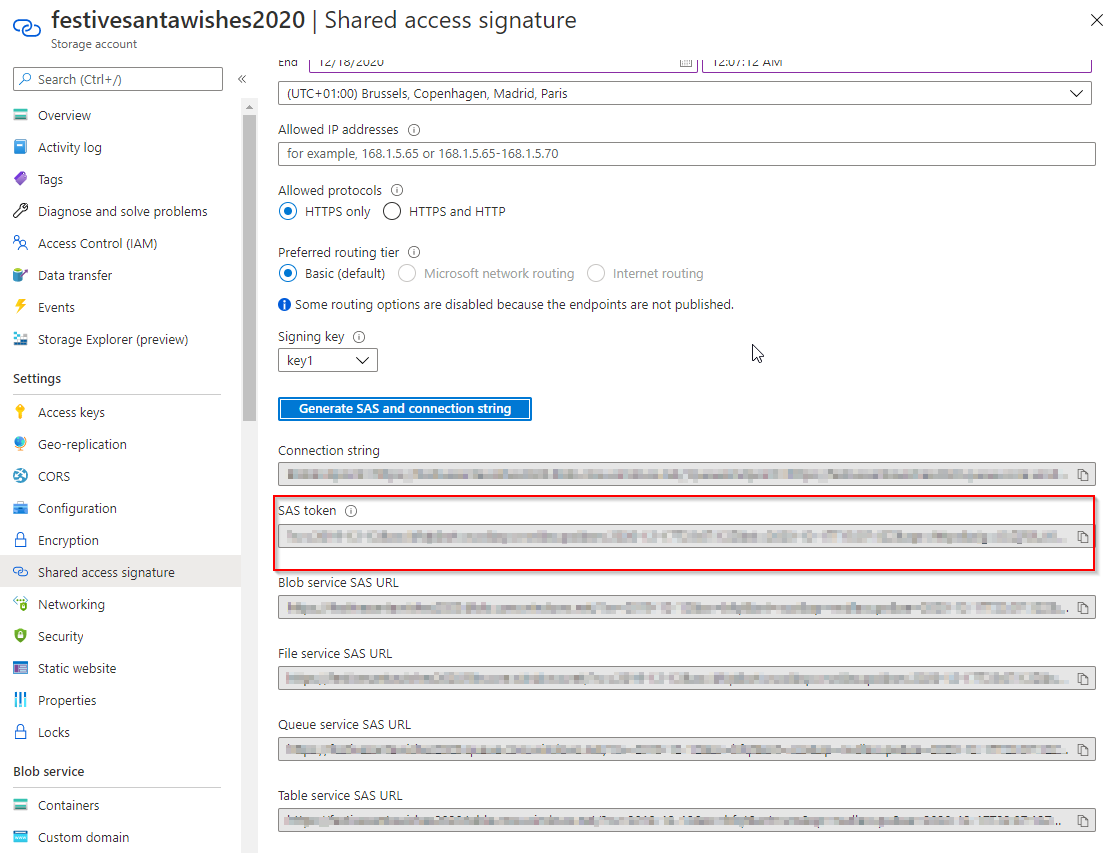Select HTTPS and HTTP protocol option

392,212
